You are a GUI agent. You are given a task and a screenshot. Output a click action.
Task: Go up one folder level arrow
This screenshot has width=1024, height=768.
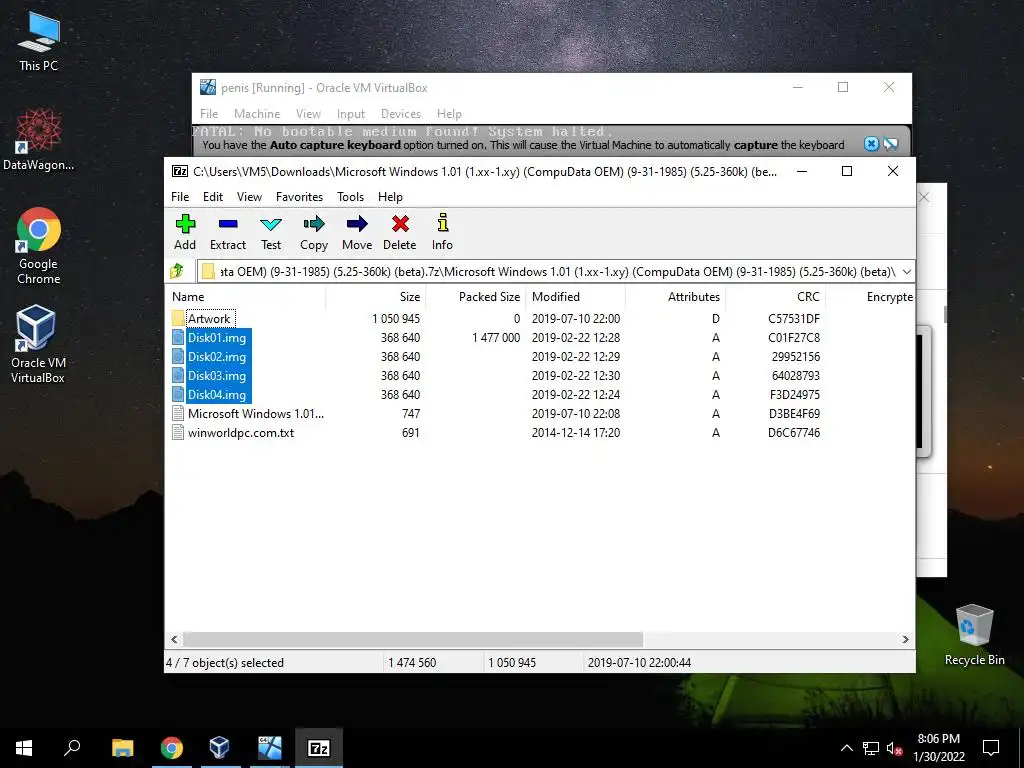(x=177, y=271)
